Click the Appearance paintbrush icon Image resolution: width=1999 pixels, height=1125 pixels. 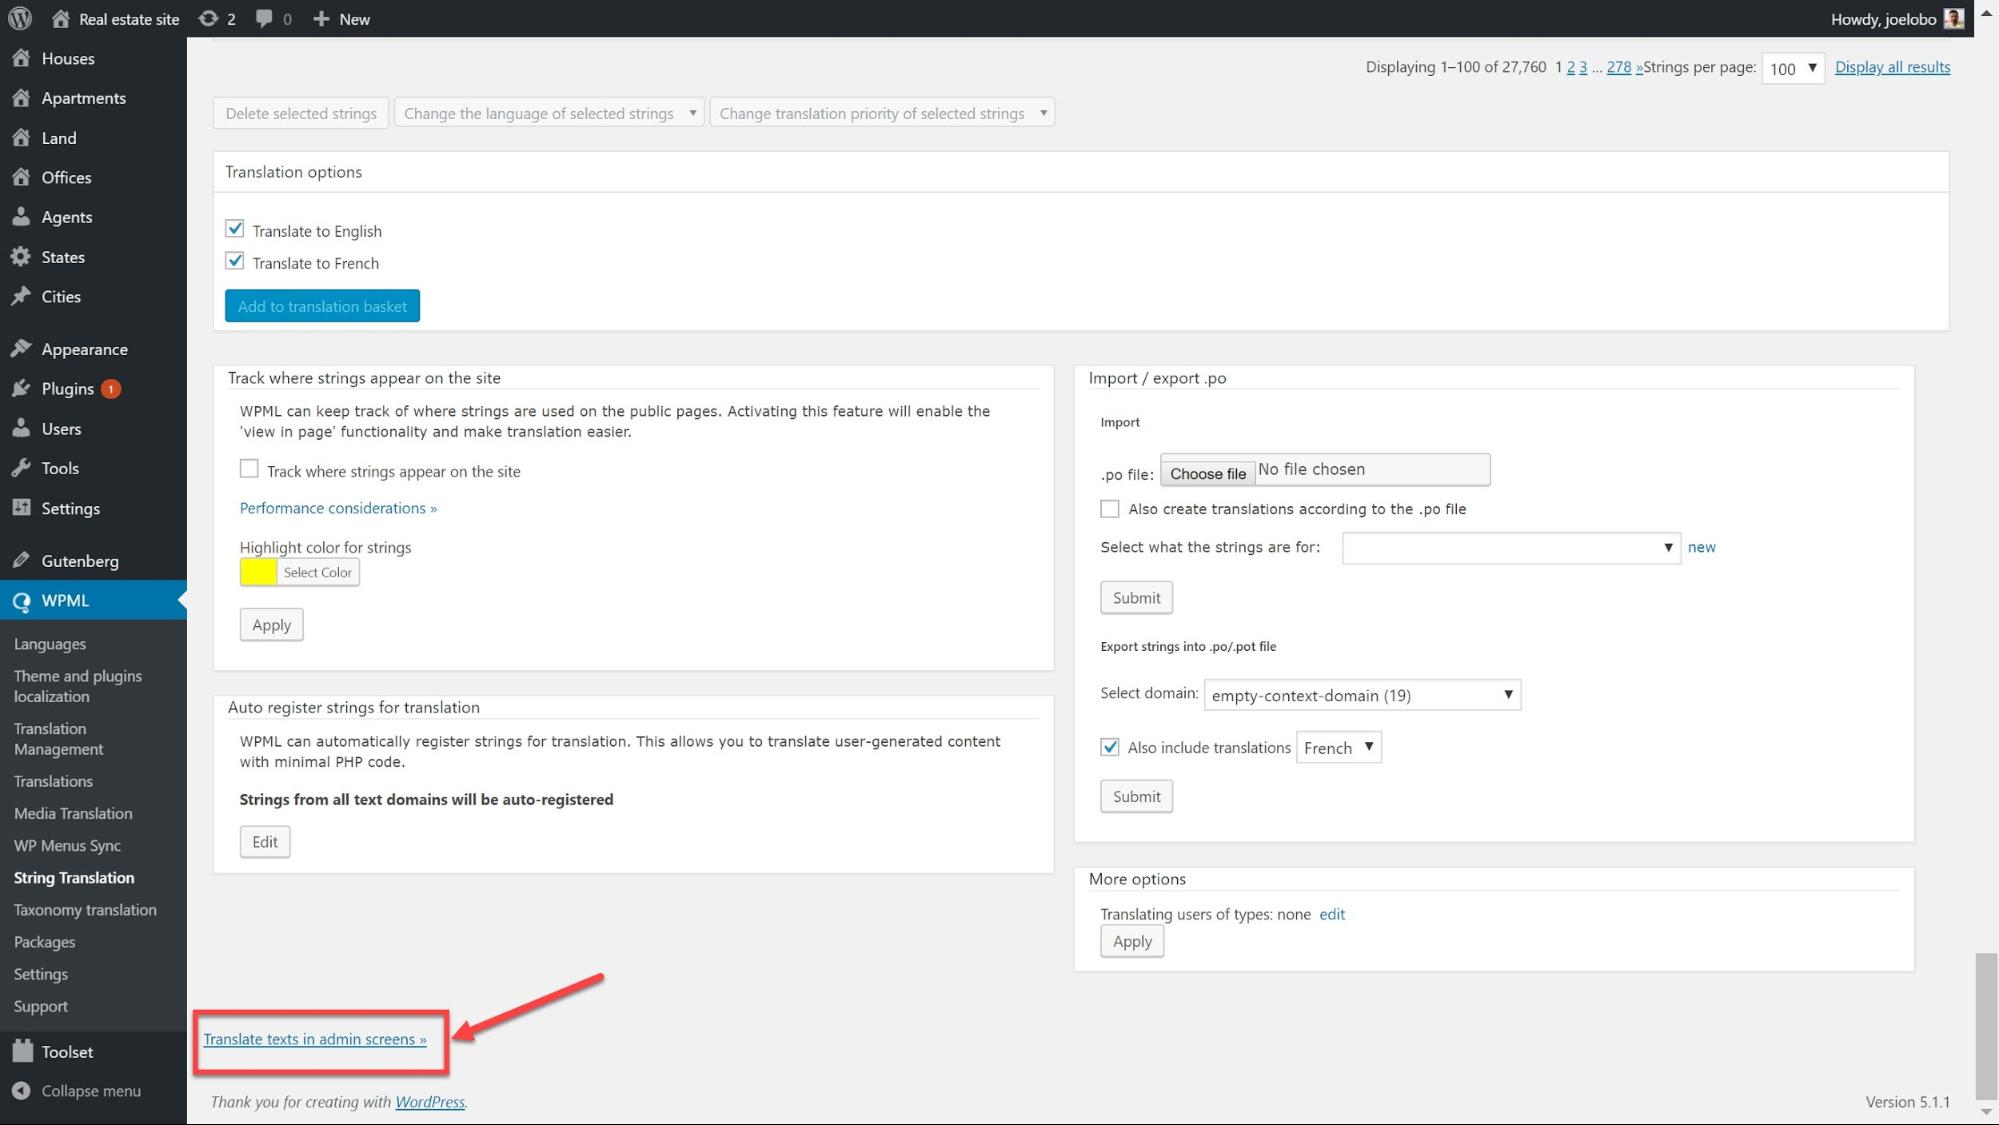[21, 349]
